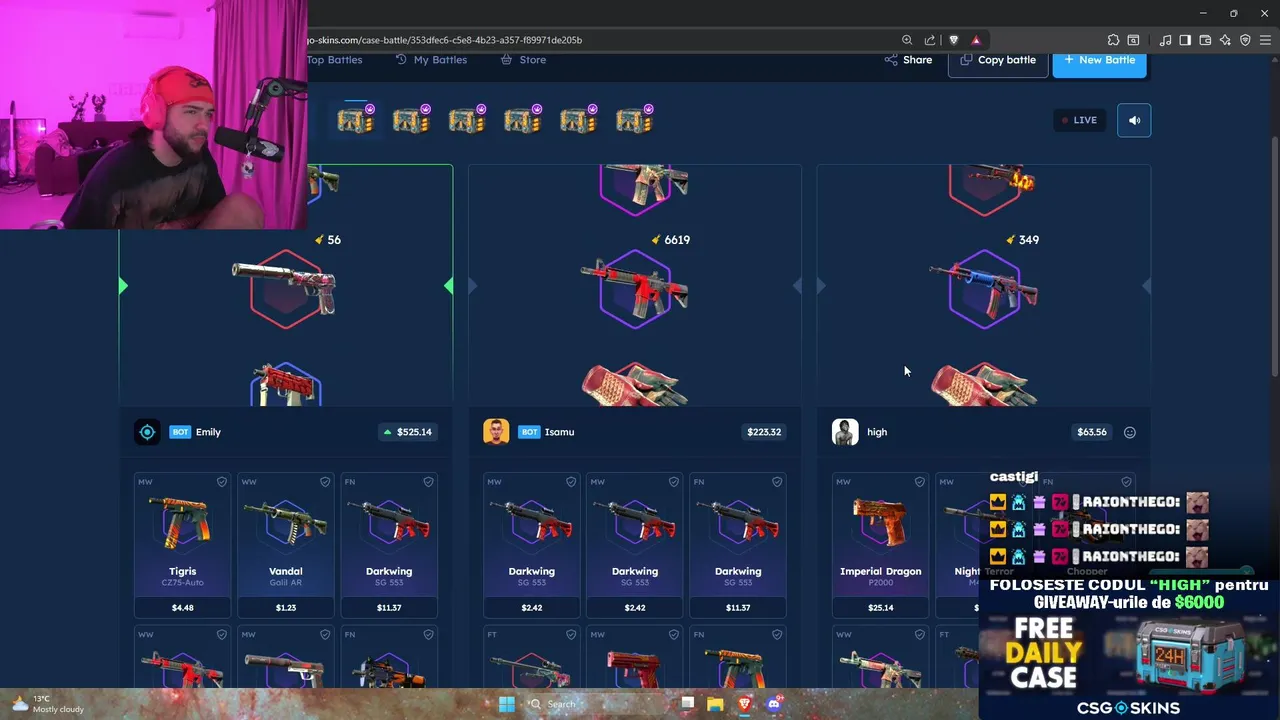The image size is (1280, 720).
Task: Select the third case in the round row
Action: [467, 120]
